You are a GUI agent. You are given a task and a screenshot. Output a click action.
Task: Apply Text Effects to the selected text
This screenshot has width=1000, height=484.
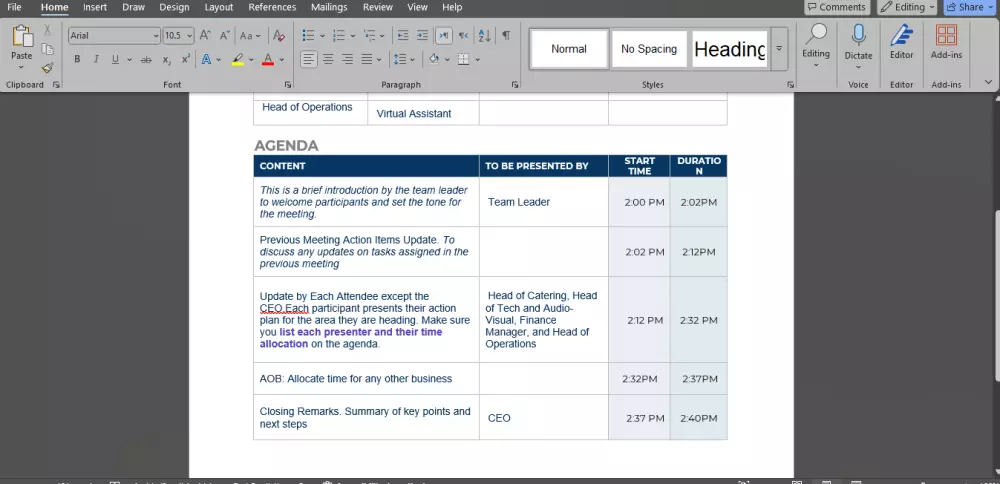click(207, 59)
